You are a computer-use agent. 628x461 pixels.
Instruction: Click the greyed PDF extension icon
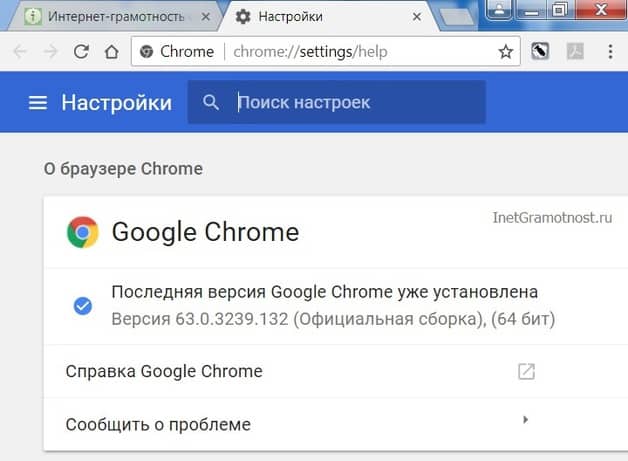point(575,51)
